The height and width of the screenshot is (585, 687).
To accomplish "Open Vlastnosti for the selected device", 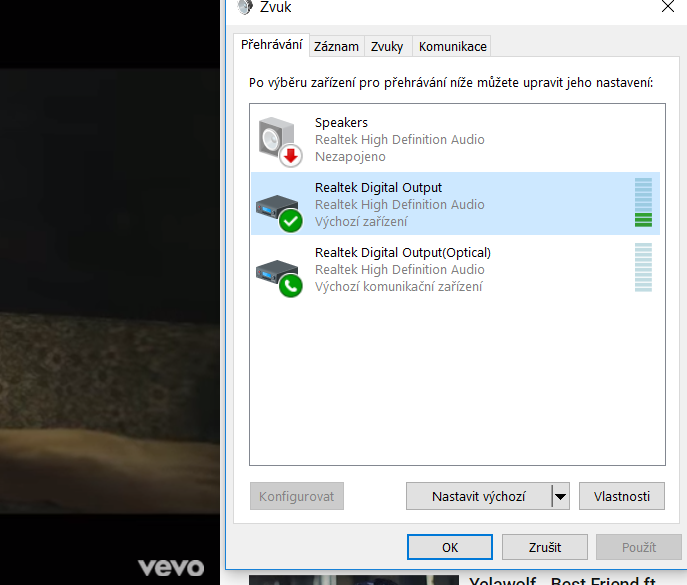I will 622,496.
